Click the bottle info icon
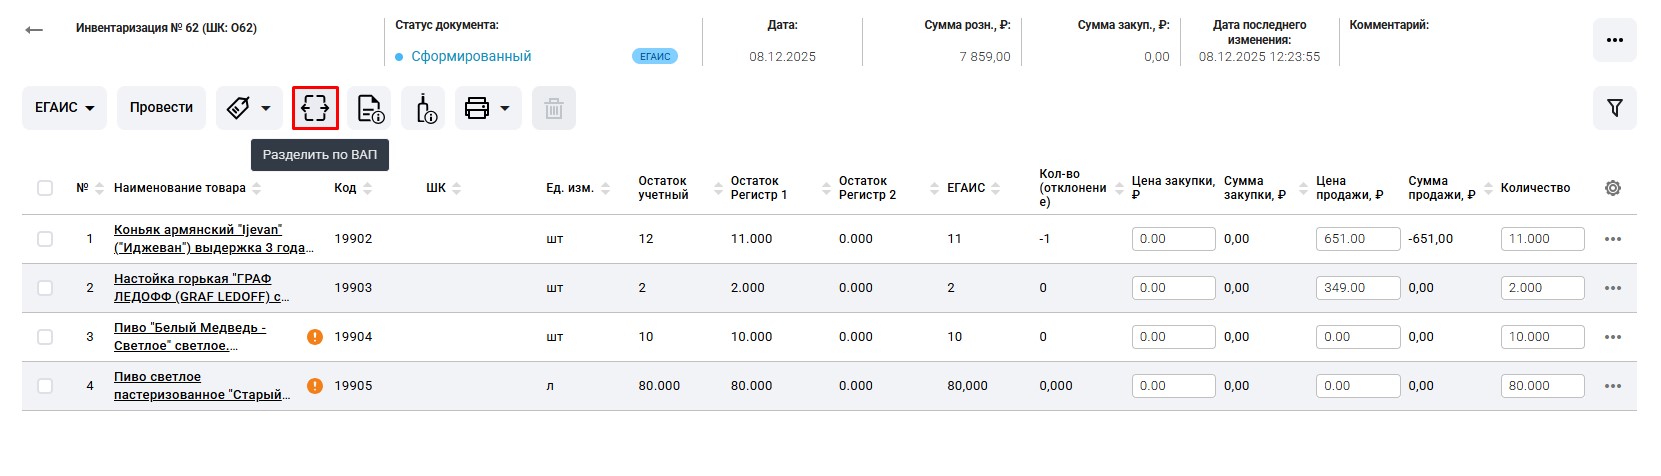1661x476 pixels. click(x=424, y=108)
